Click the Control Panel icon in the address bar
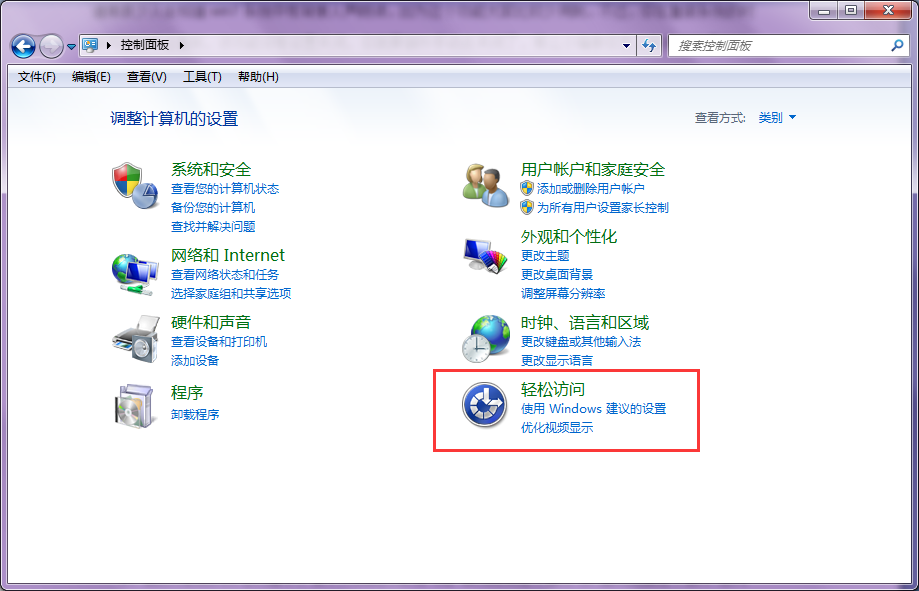The image size is (919, 591). [x=90, y=45]
